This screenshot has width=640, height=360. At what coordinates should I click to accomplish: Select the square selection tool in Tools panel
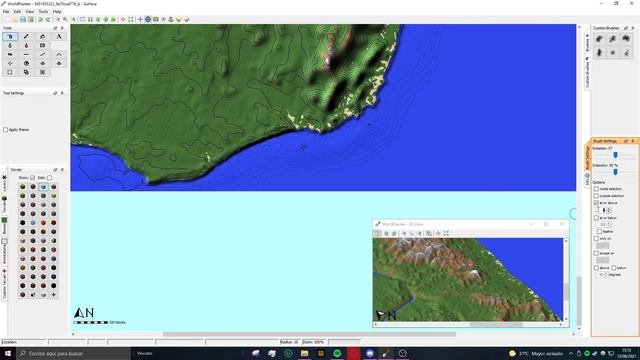[x=10, y=73]
